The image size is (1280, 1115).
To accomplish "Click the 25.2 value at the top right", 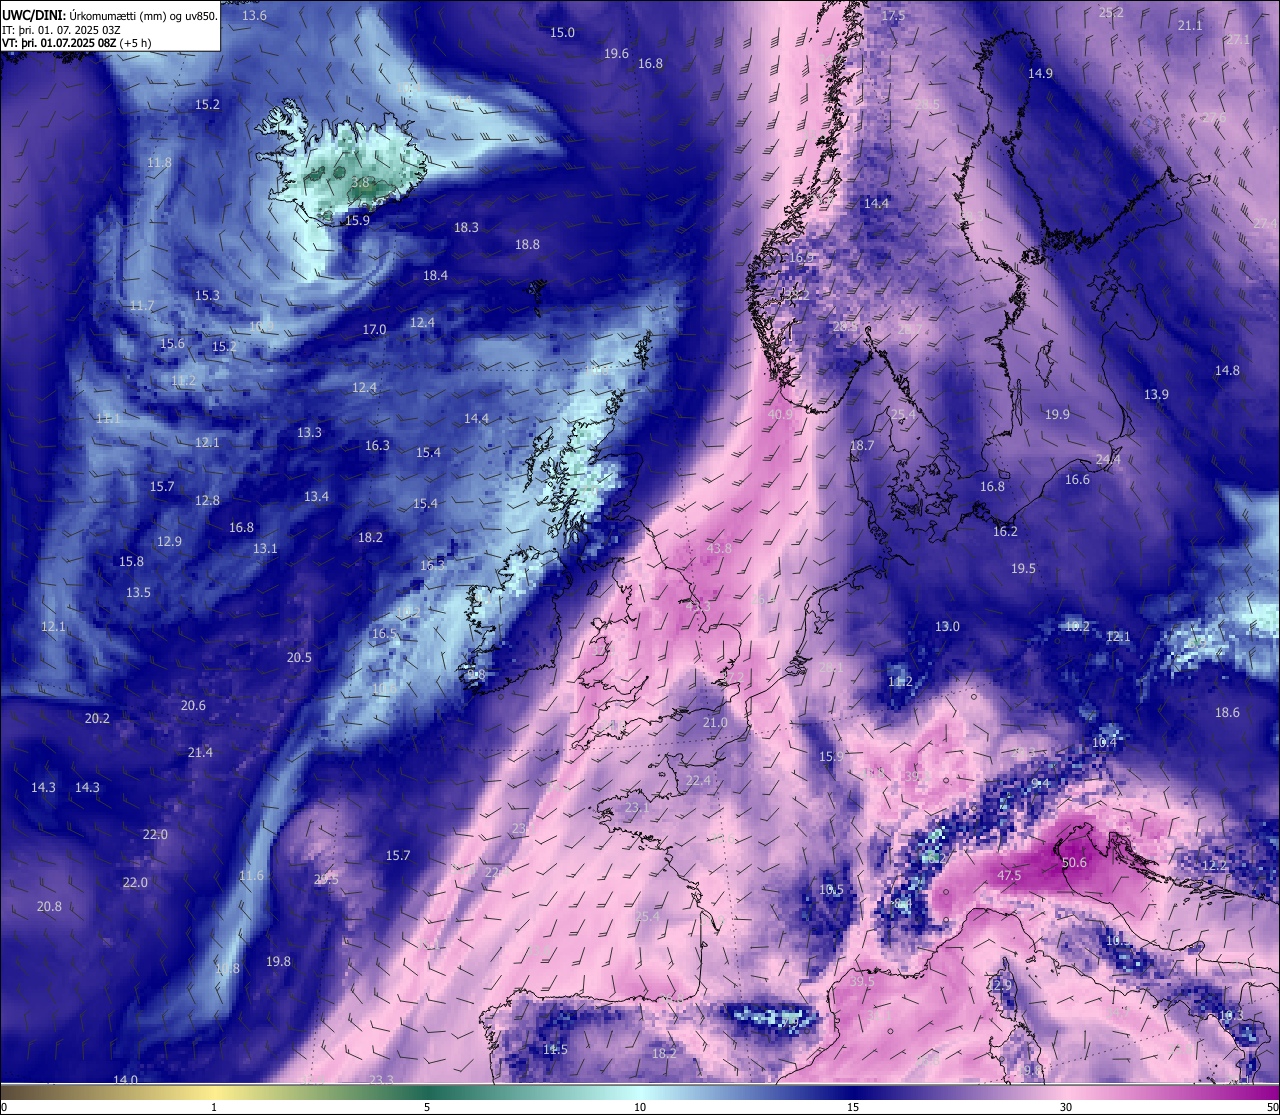I will pos(1111,12).
